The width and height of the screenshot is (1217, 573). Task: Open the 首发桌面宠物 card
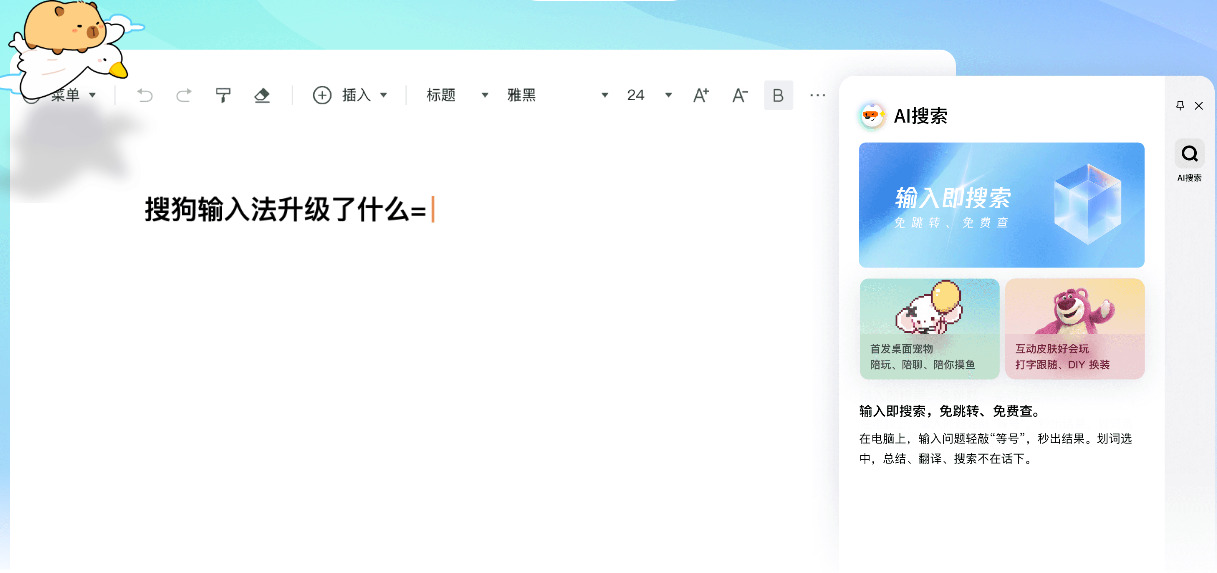930,329
